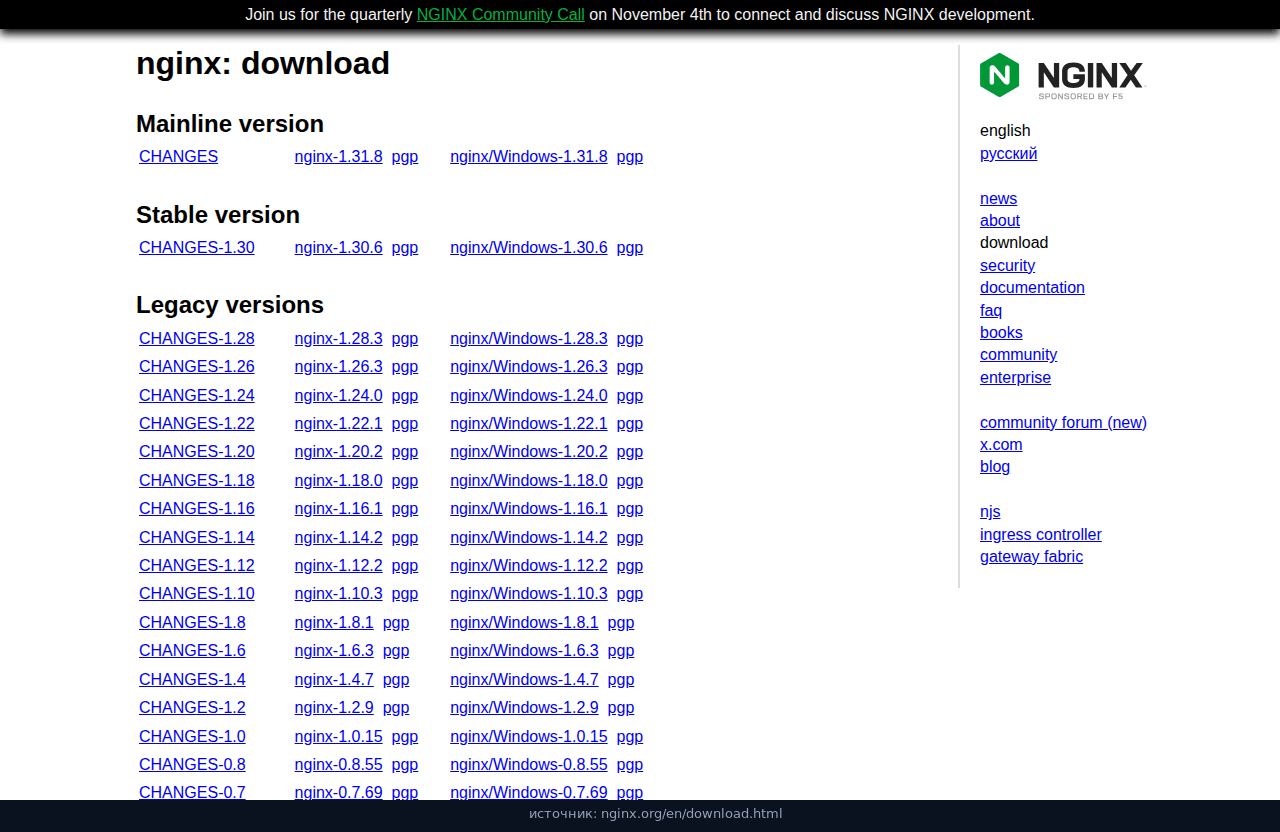
Task: Open pgp signature for nginx-1.12.2
Action: 405,565
